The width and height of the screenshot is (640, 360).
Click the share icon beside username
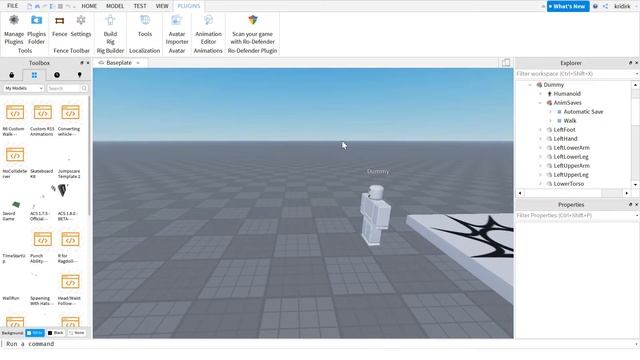click(605, 6)
